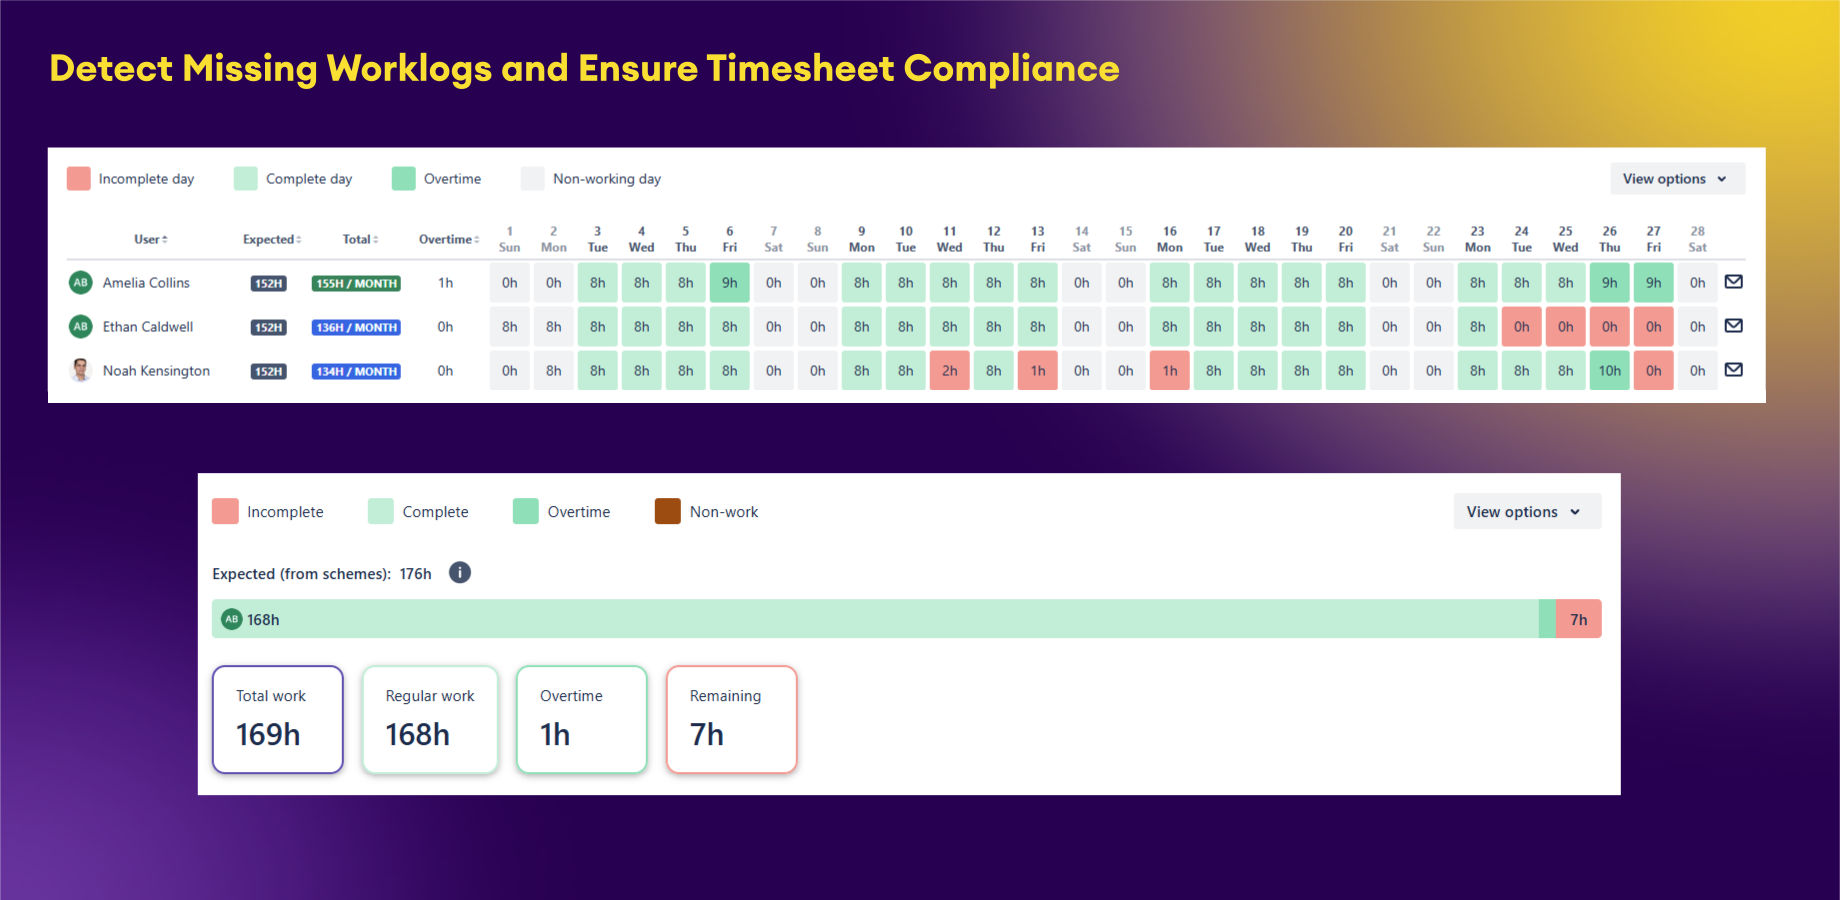Screen dimensions: 1840x900
Task: Click Amelia Collins' AB avatar
Action: [79, 282]
